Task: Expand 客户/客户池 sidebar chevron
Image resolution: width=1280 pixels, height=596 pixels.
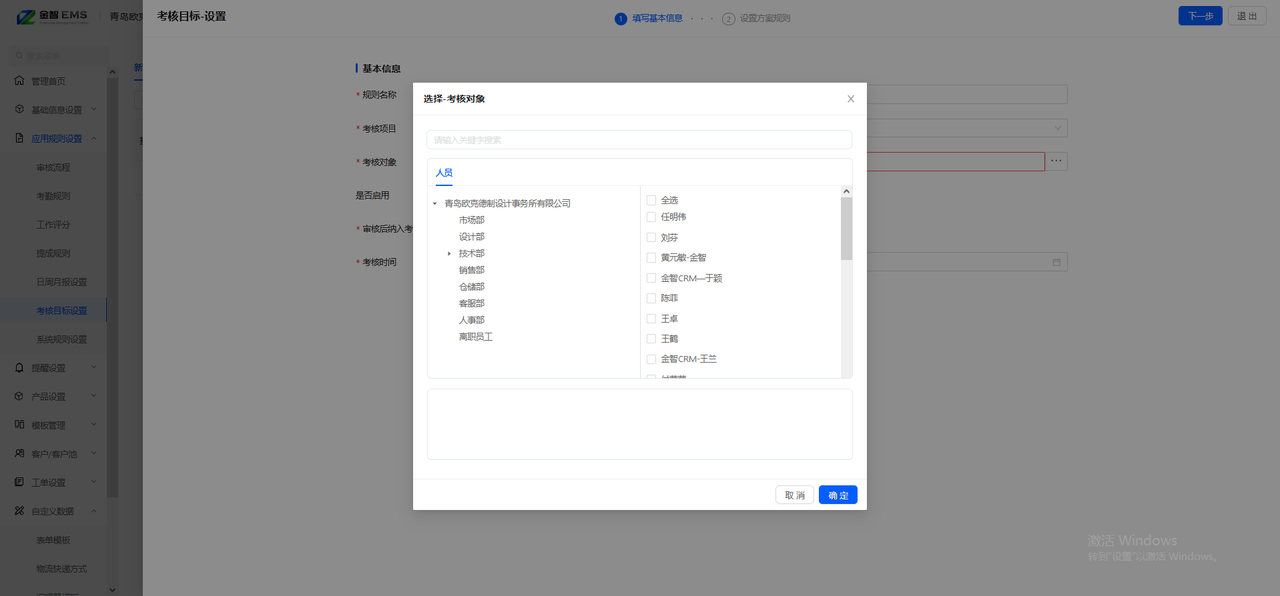Action: tap(94, 454)
